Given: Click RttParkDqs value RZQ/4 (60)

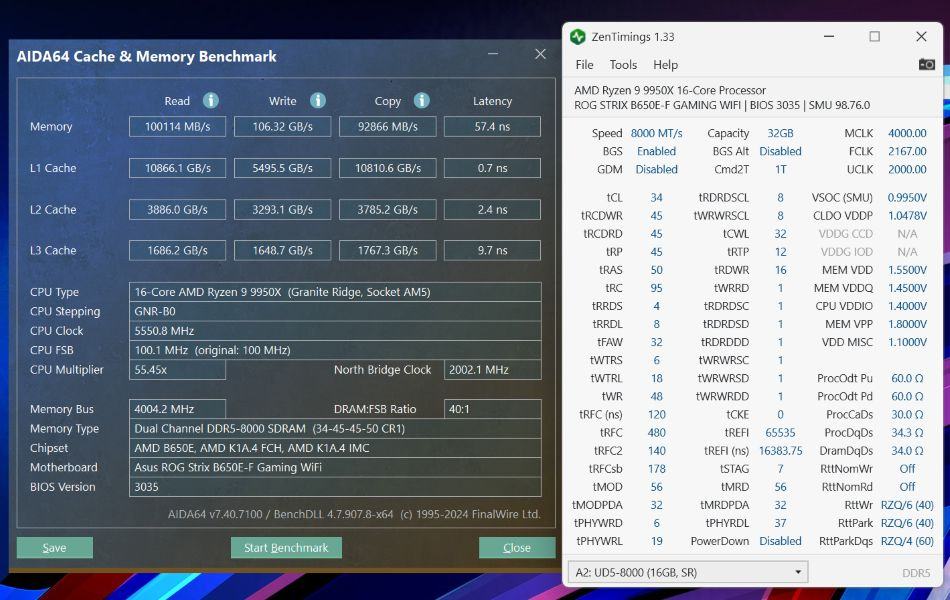Looking at the screenshot, I should point(907,541).
